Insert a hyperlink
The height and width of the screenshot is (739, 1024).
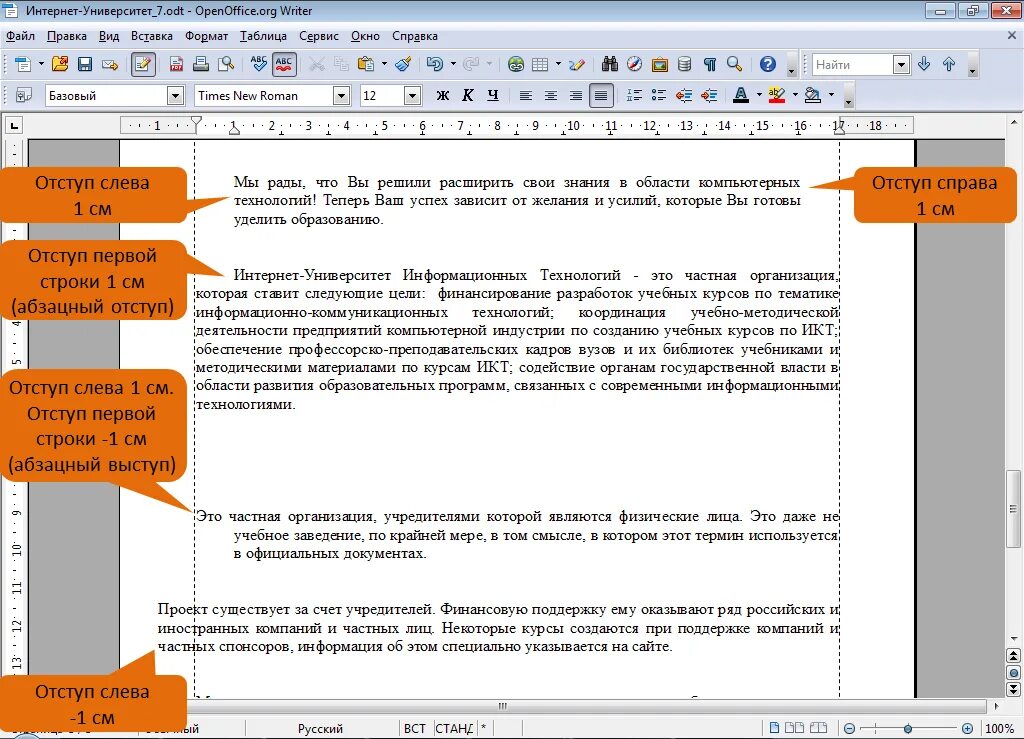(516, 64)
